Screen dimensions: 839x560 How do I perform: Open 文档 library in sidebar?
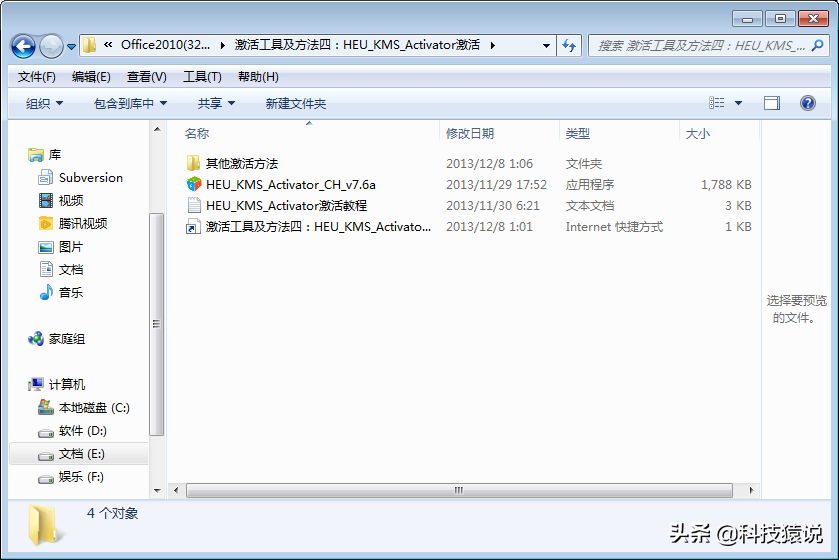coord(71,270)
